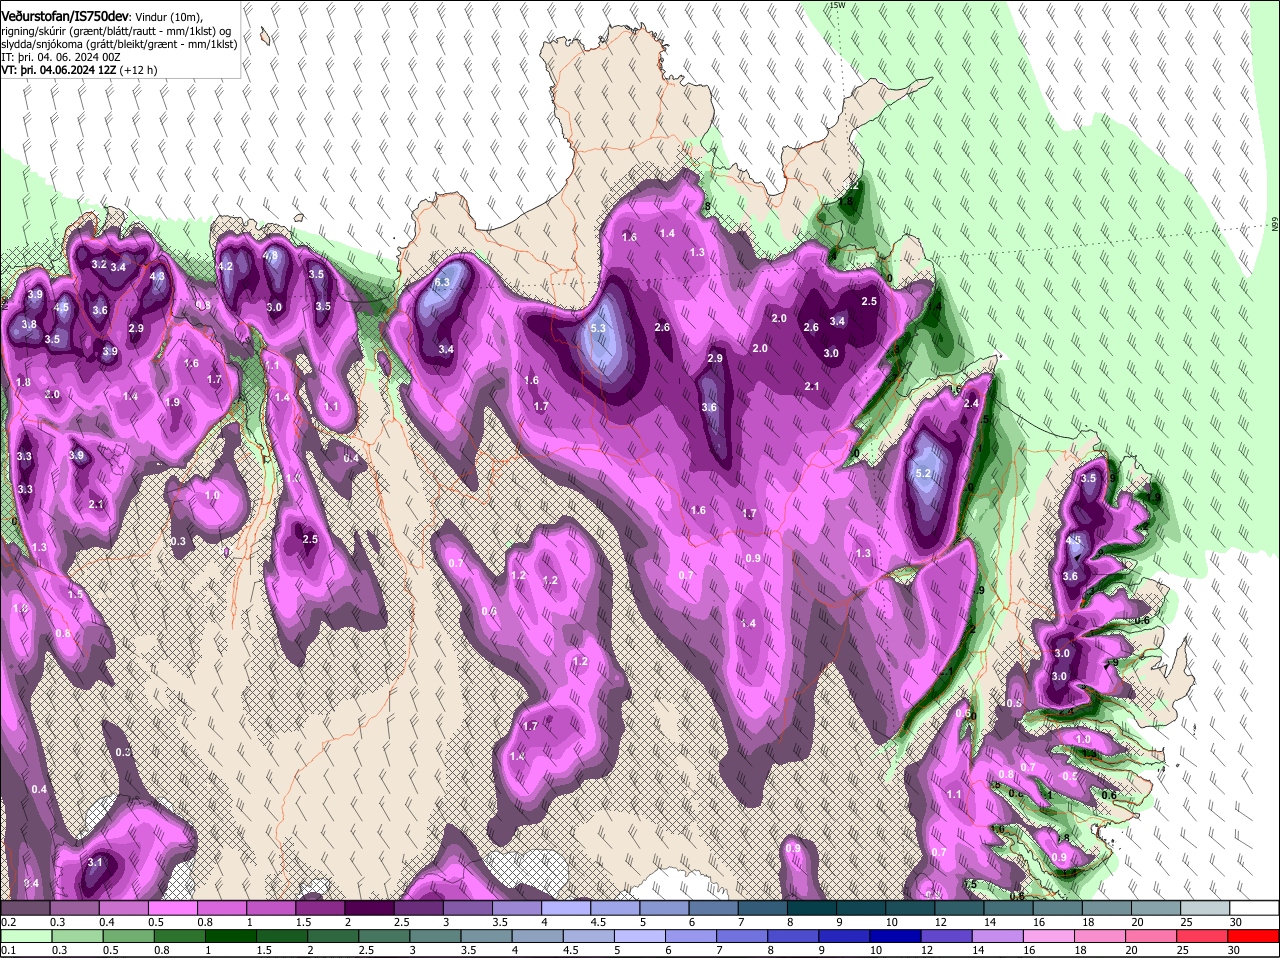Screen dimensions: 1280x958
Task: Click the VT þri. 04.06.2024 12Z text
Action: coord(59,71)
